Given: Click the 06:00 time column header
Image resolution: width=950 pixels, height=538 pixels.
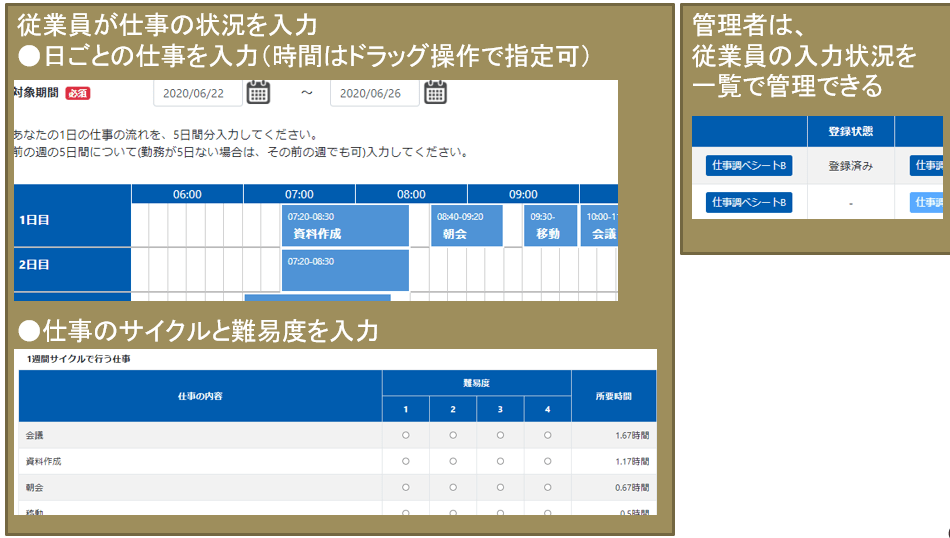Looking at the screenshot, I should [x=187, y=194].
